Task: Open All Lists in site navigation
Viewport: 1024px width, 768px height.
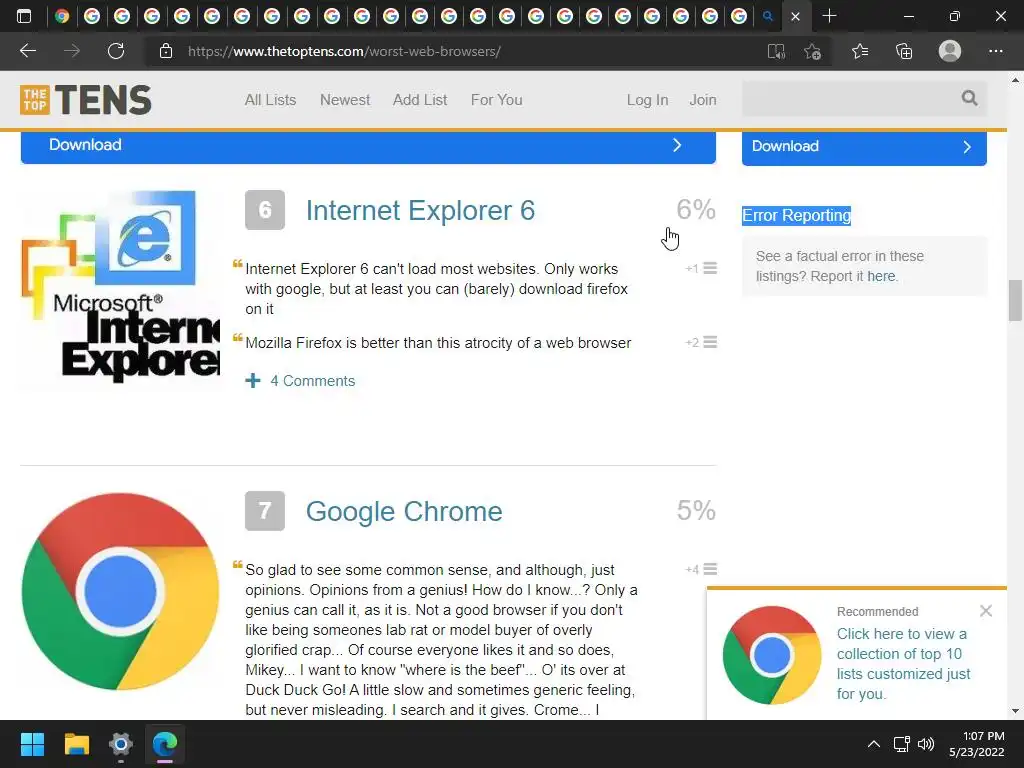Action: click(270, 100)
